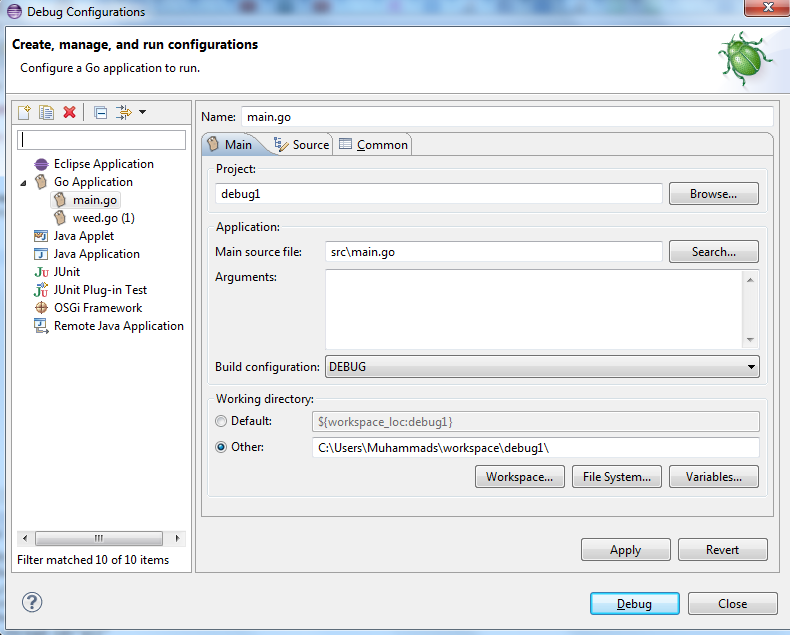Screen dimensions: 790x635
Task: Select the main.go configuration
Action: tap(86, 200)
